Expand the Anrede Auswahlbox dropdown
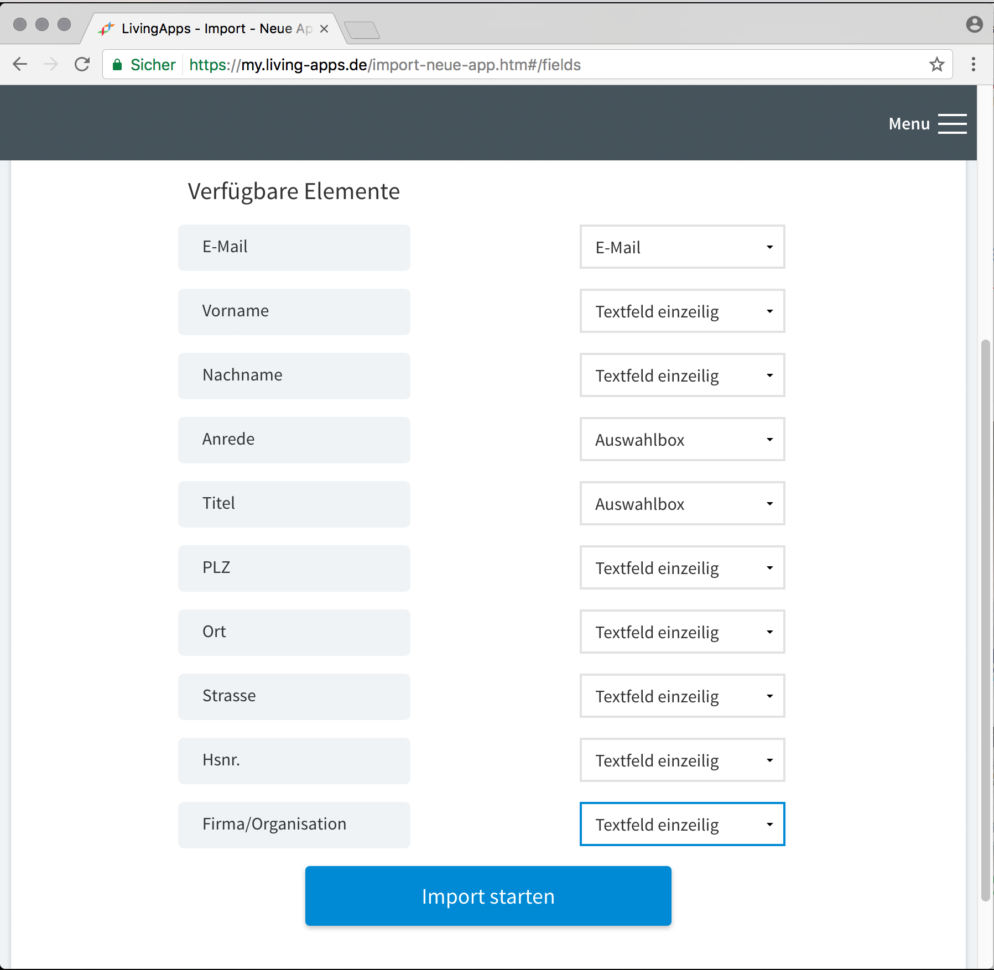994x970 pixels. click(682, 440)
